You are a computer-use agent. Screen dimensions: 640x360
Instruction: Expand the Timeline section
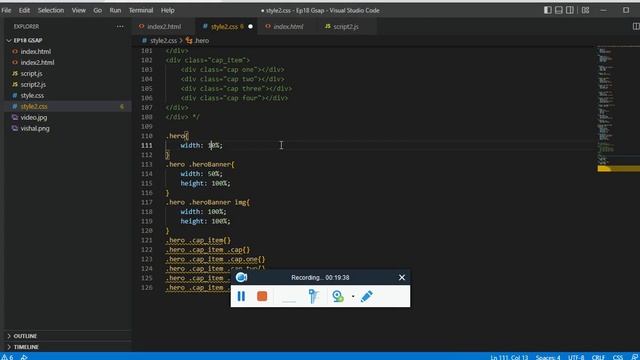coord(26,347)
